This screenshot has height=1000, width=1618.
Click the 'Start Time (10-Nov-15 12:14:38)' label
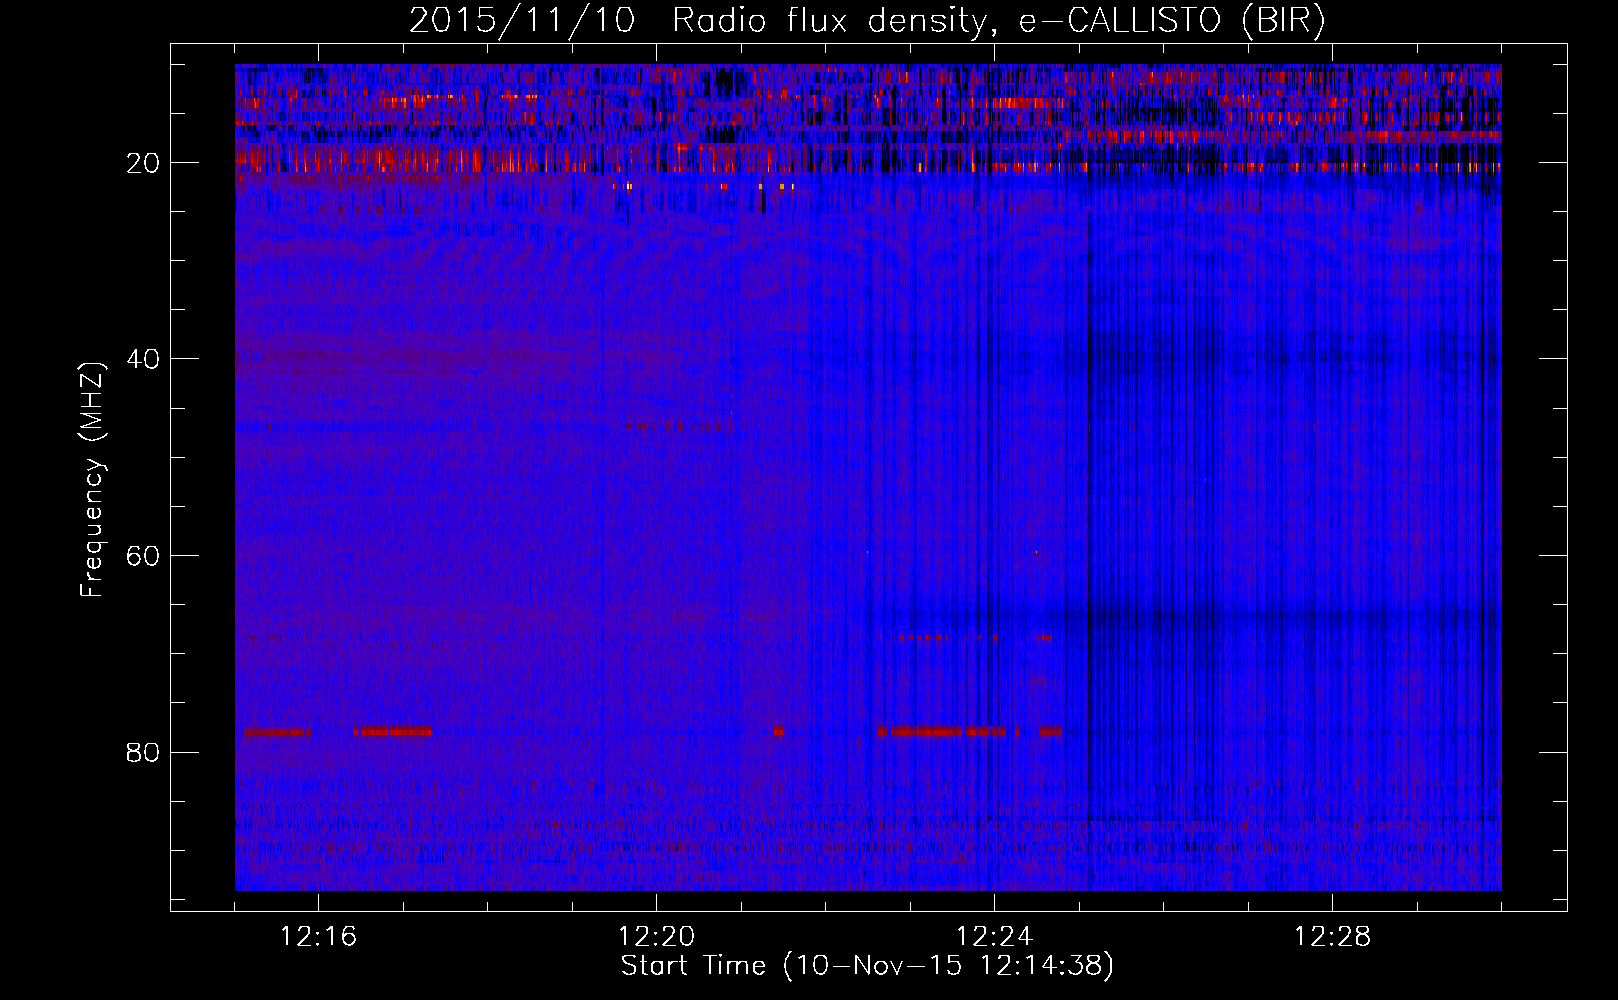click(x=867, y=966)
